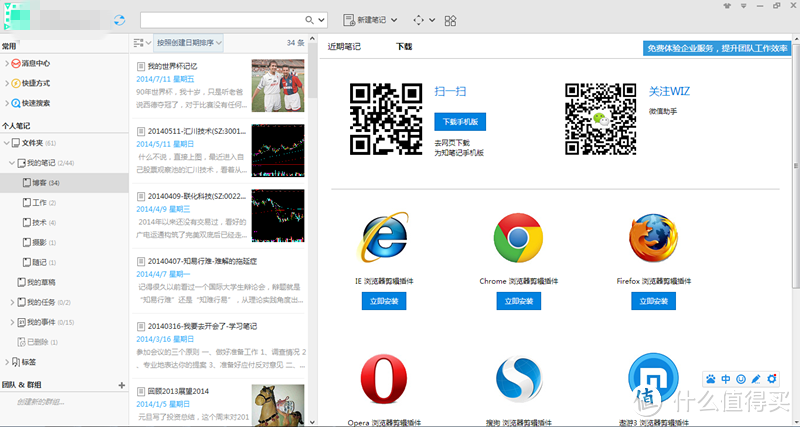Click the 扫一扫 link
This screenshot has width=800, height=427.
450,92
